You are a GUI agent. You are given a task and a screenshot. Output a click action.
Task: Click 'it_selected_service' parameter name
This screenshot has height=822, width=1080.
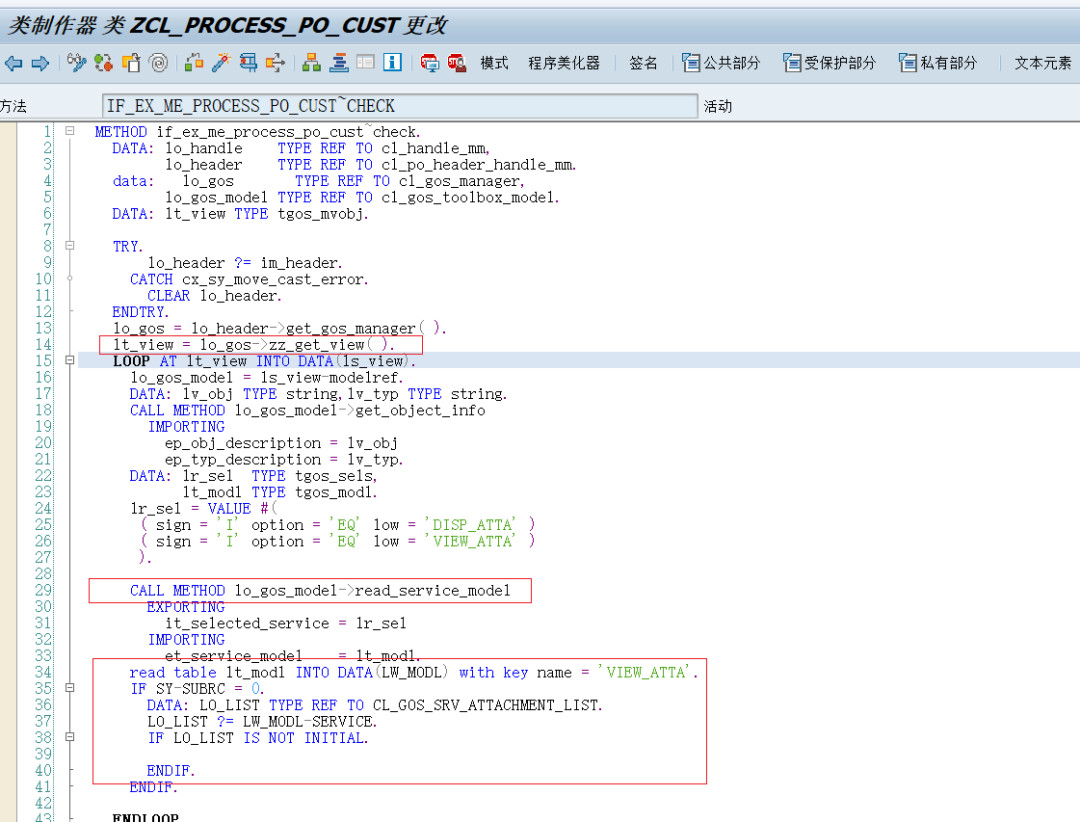[247, 624]
